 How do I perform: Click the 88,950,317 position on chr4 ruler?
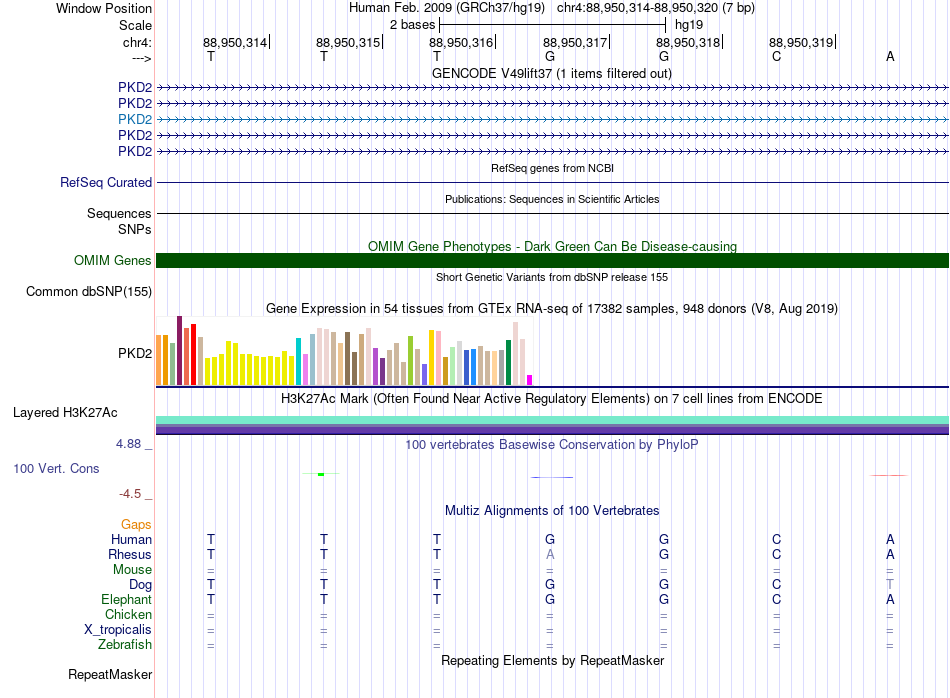tap(575, 42)
